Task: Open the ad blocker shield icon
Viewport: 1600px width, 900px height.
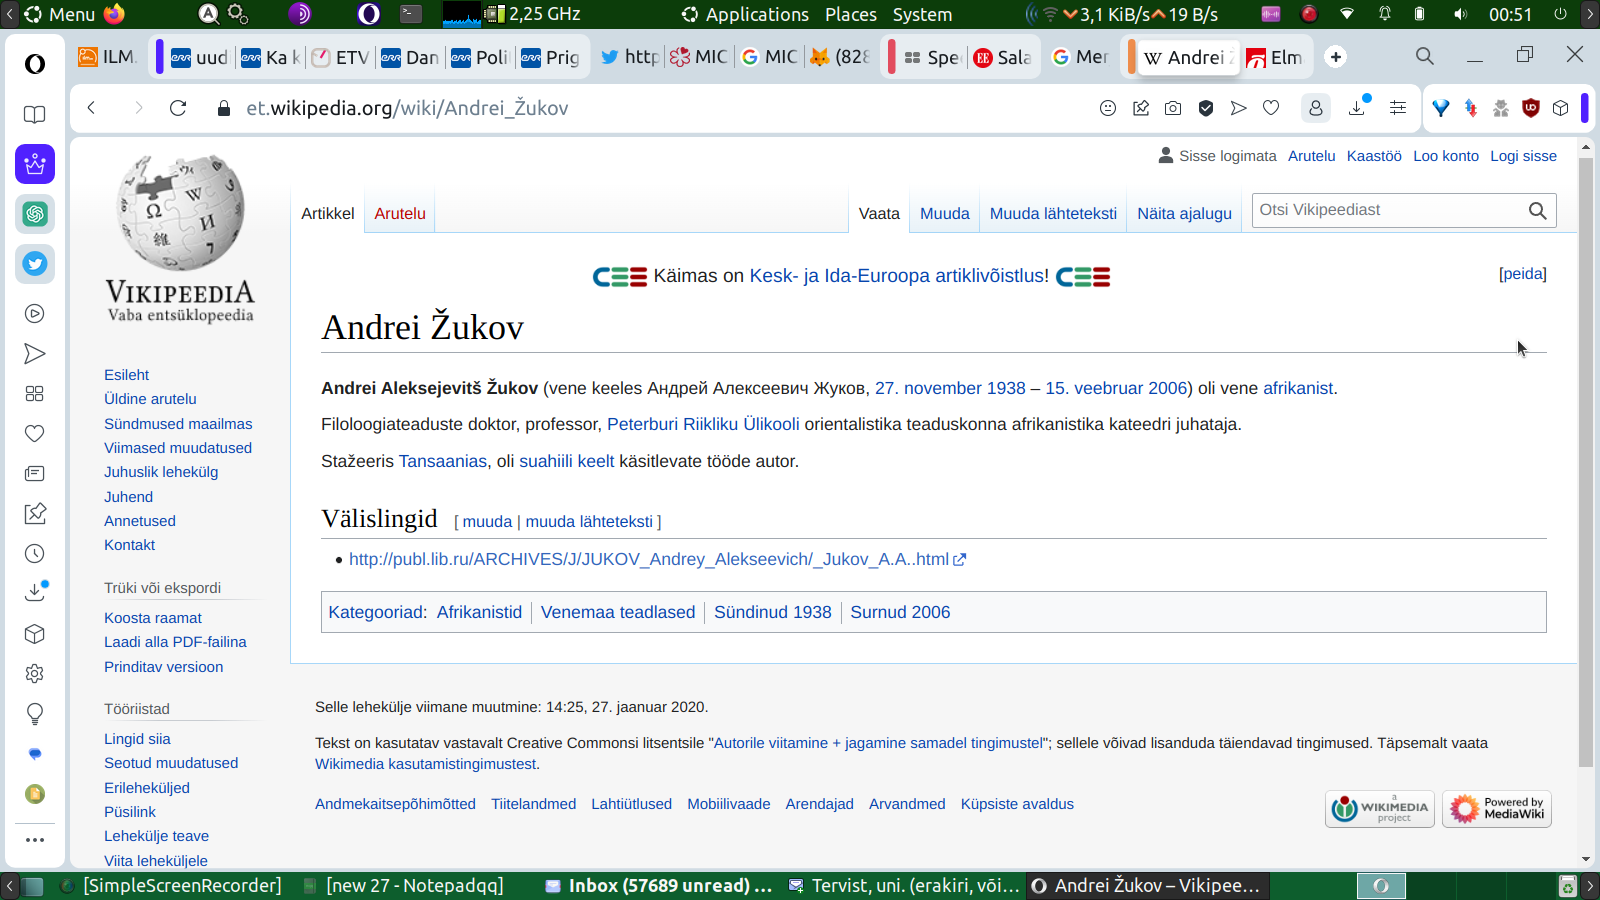Action: click(1206, 108)
